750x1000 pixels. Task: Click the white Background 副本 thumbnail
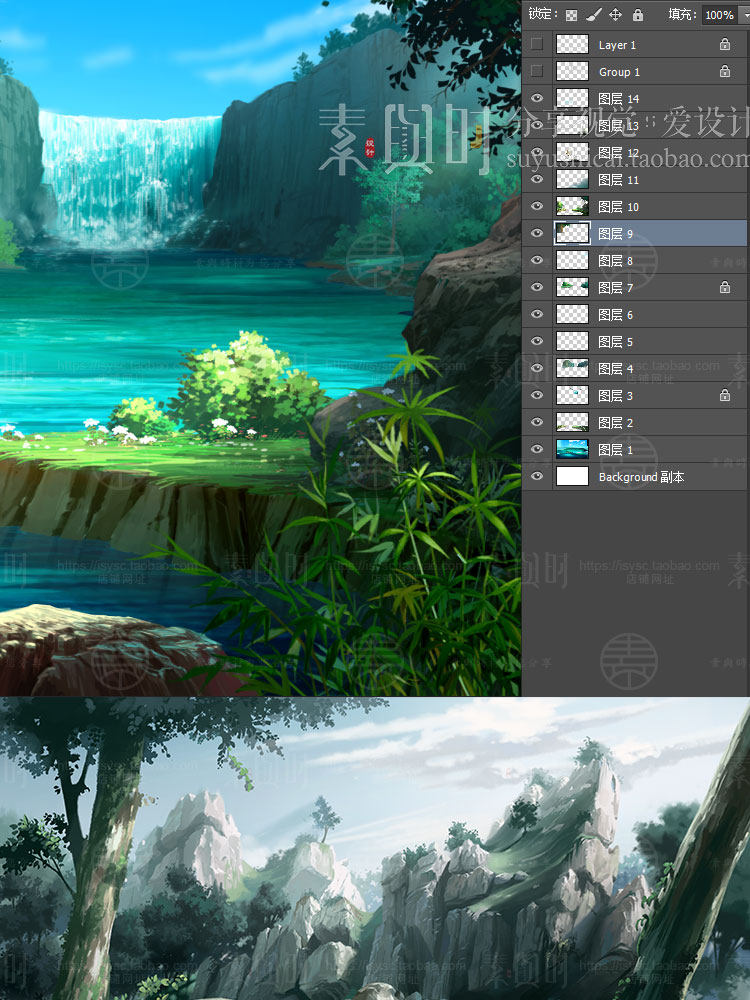(572, 476)
